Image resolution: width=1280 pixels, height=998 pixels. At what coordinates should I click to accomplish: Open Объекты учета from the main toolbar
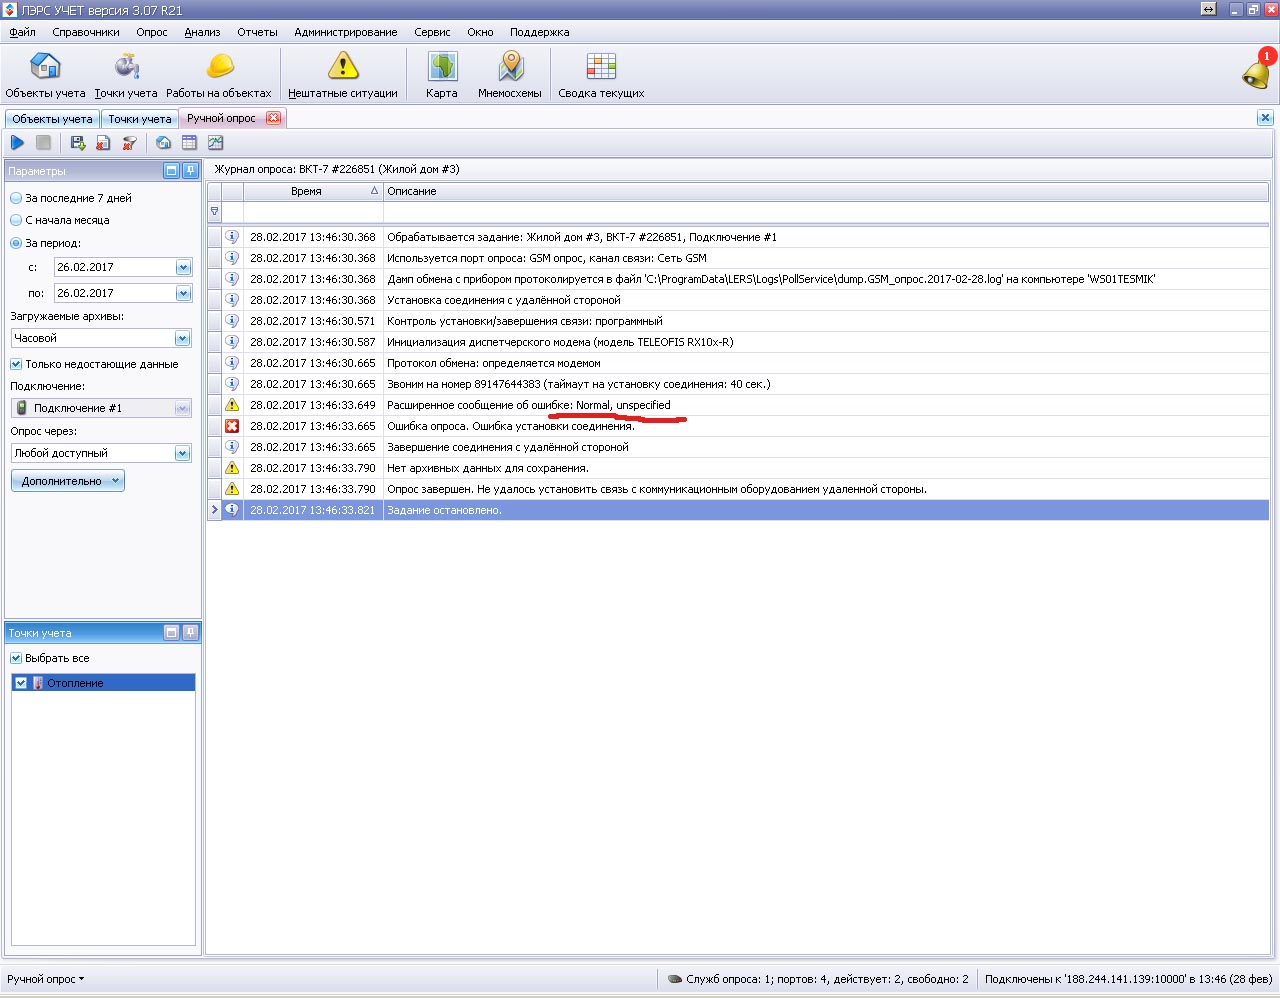[x=45, y=75]
